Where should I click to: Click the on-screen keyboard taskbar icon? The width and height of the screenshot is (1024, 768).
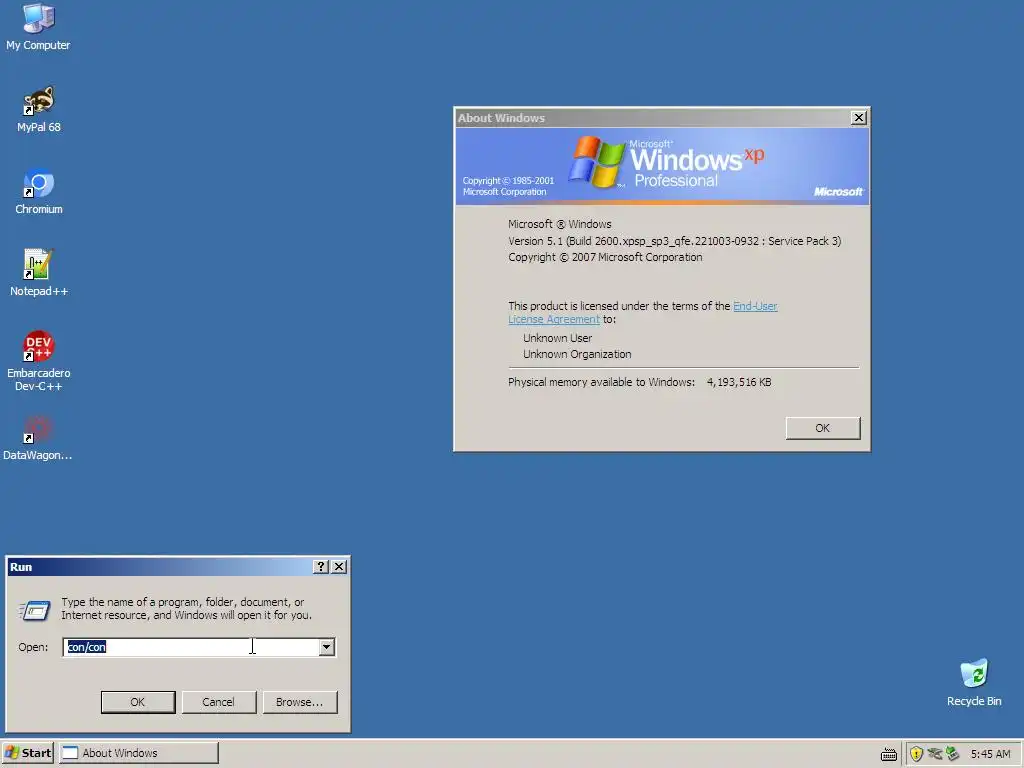(889, 754)
